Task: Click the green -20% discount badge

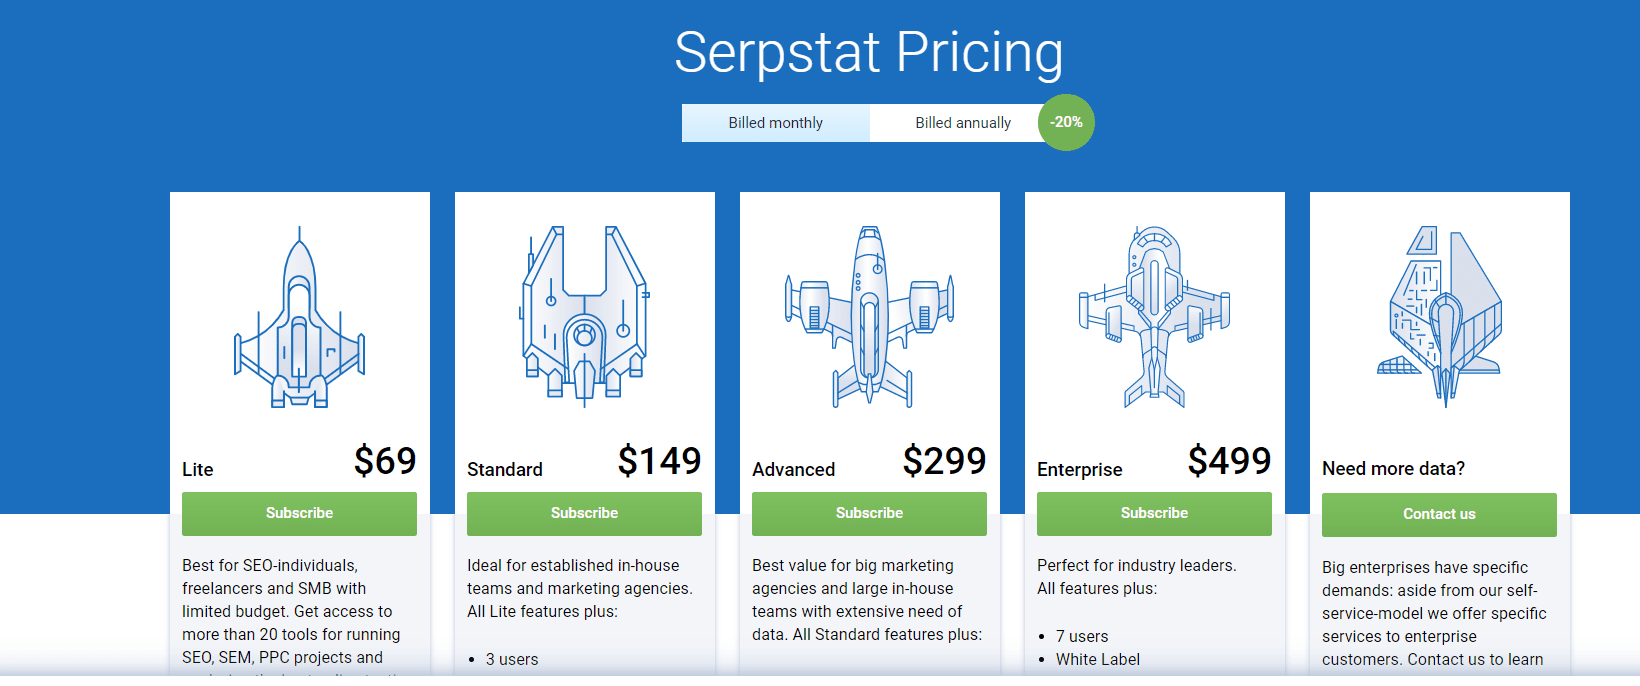Action: (1066, 122)
